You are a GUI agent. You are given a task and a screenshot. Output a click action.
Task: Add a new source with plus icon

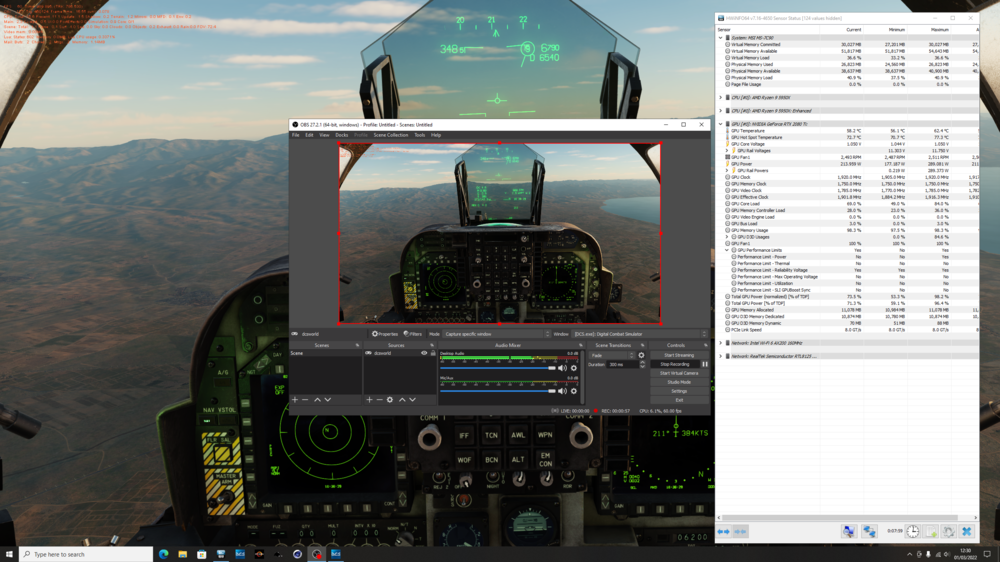369,400
